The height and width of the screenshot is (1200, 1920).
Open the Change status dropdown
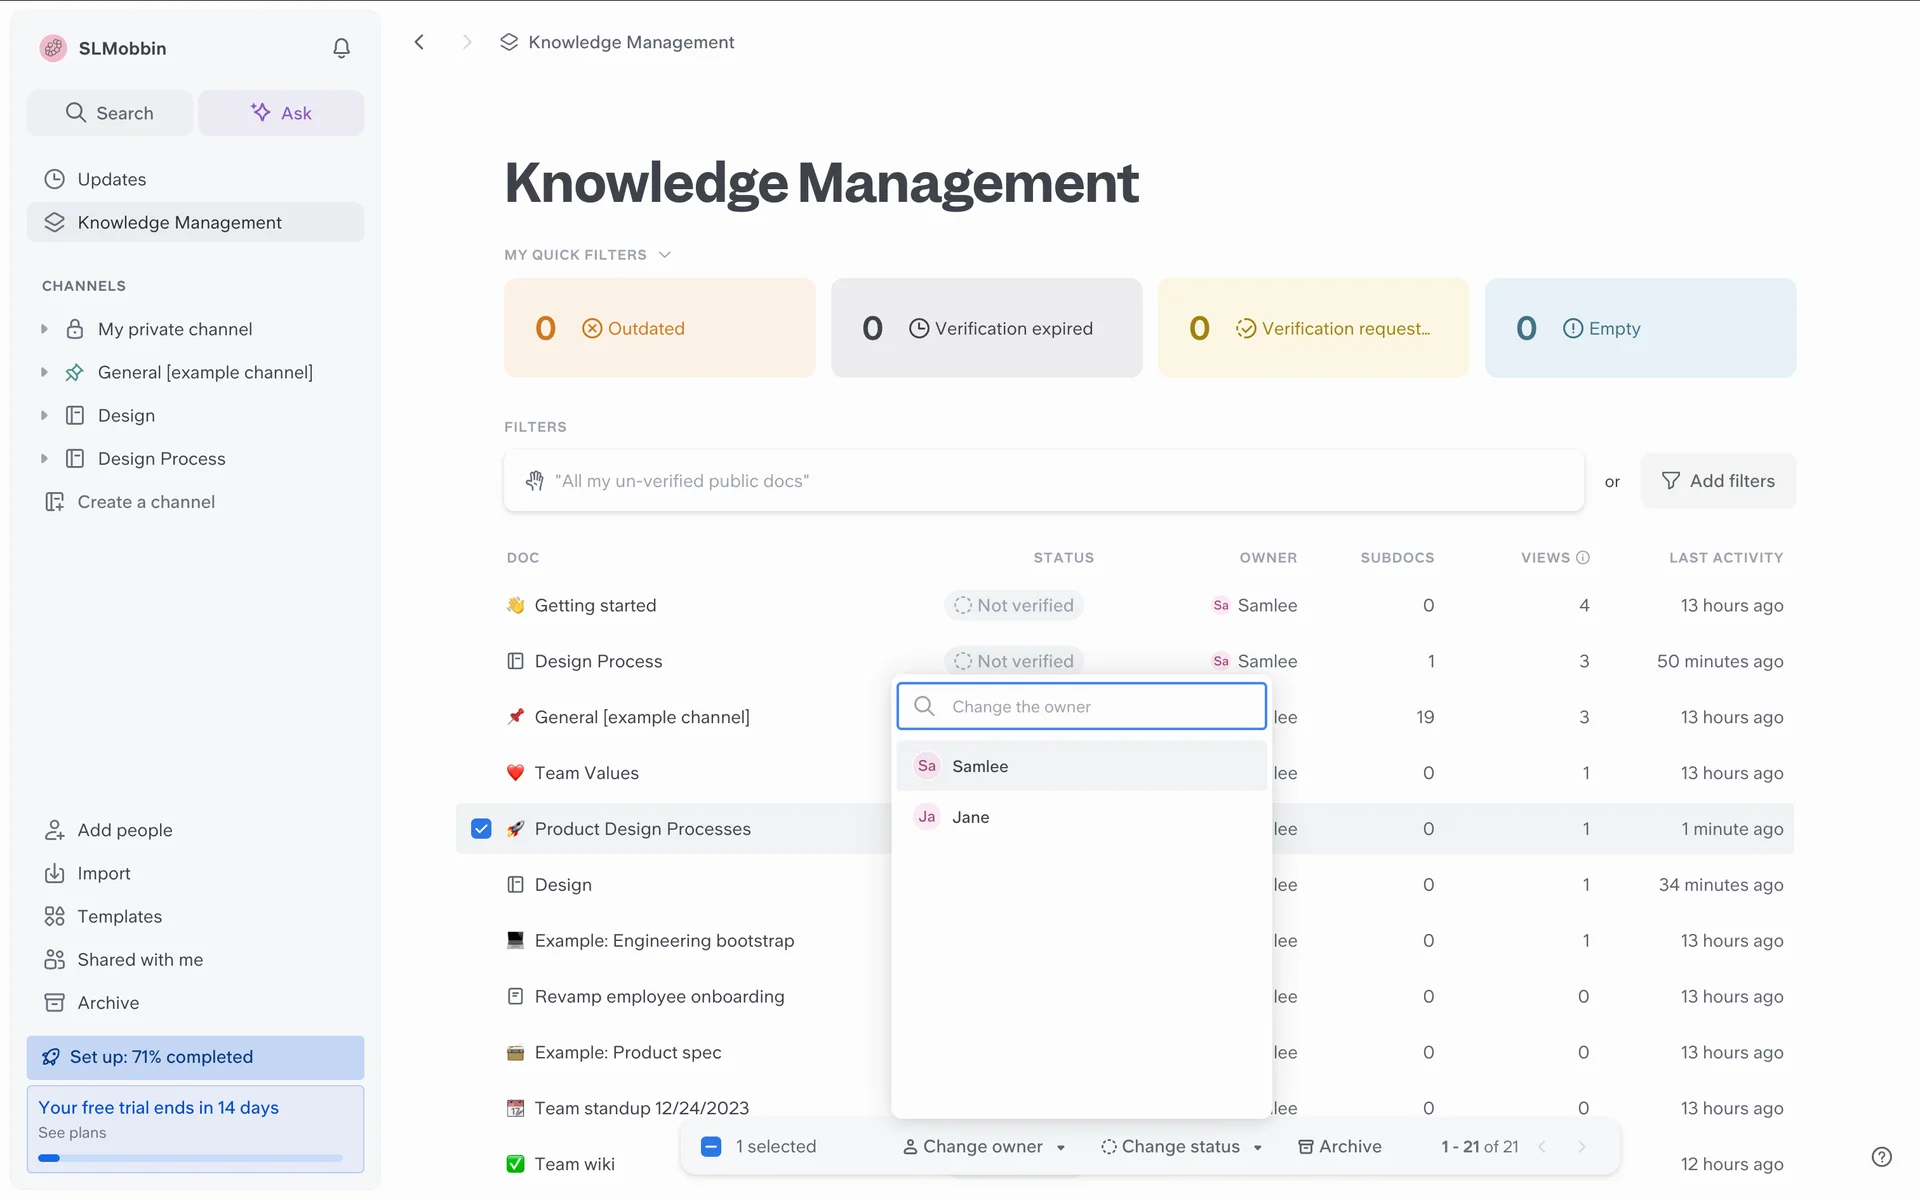[x=1181, y=1146]
